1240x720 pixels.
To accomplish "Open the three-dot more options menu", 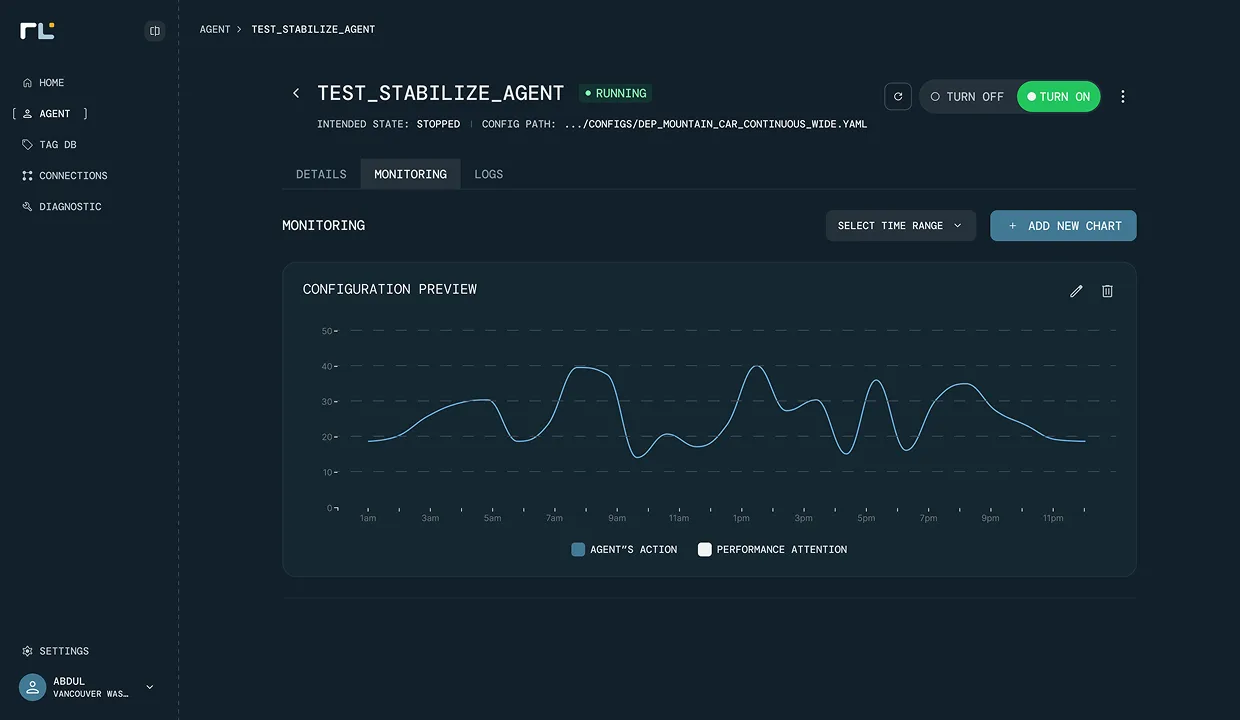I will 1123,96.
